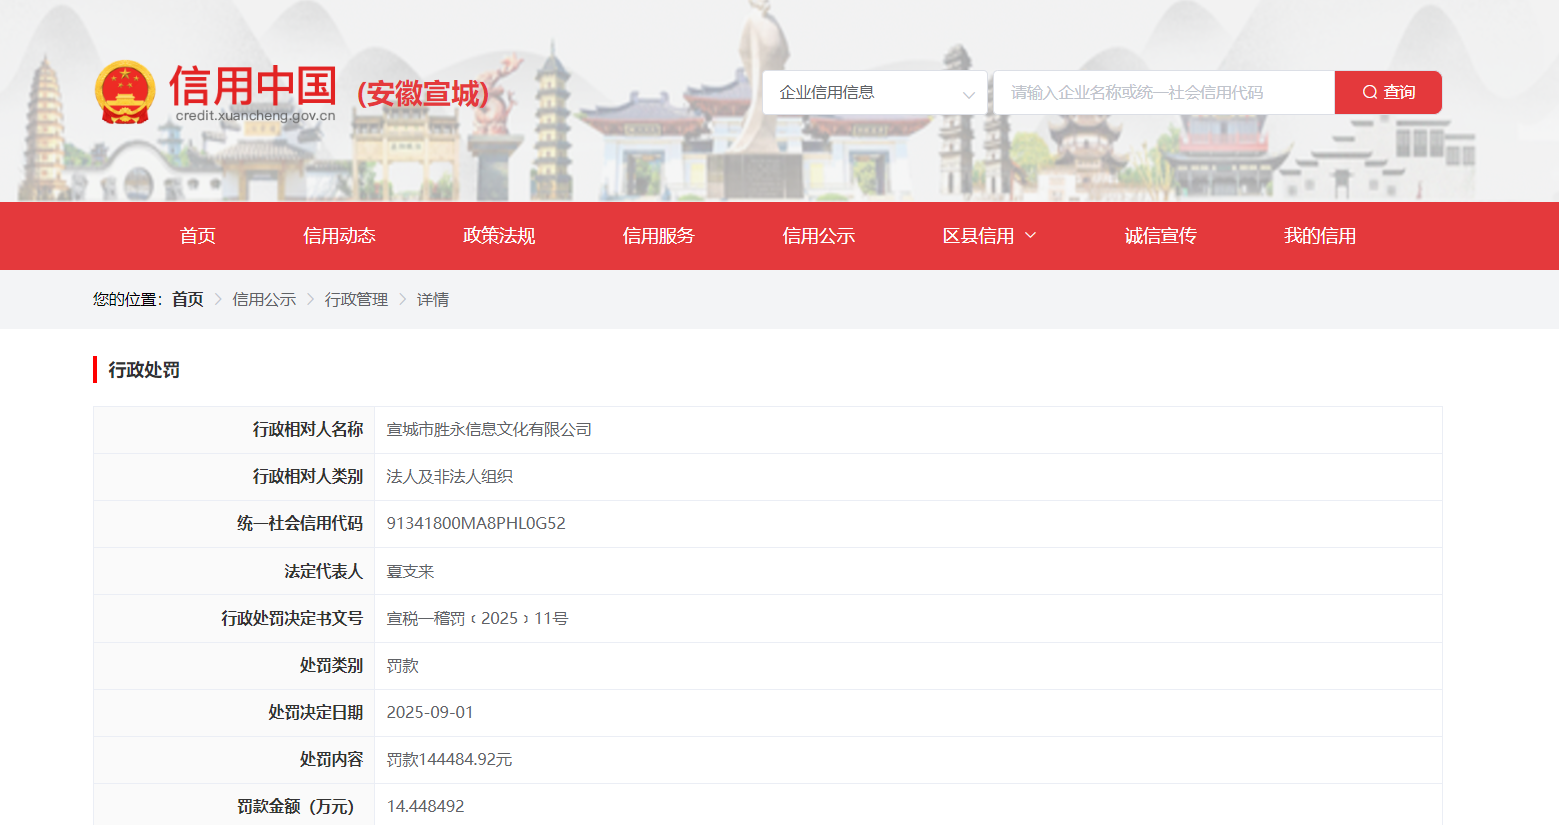Screen dimensions: 1559x825
Task: Click the 行政相对人类别 row label
Action: click(308, 477)
